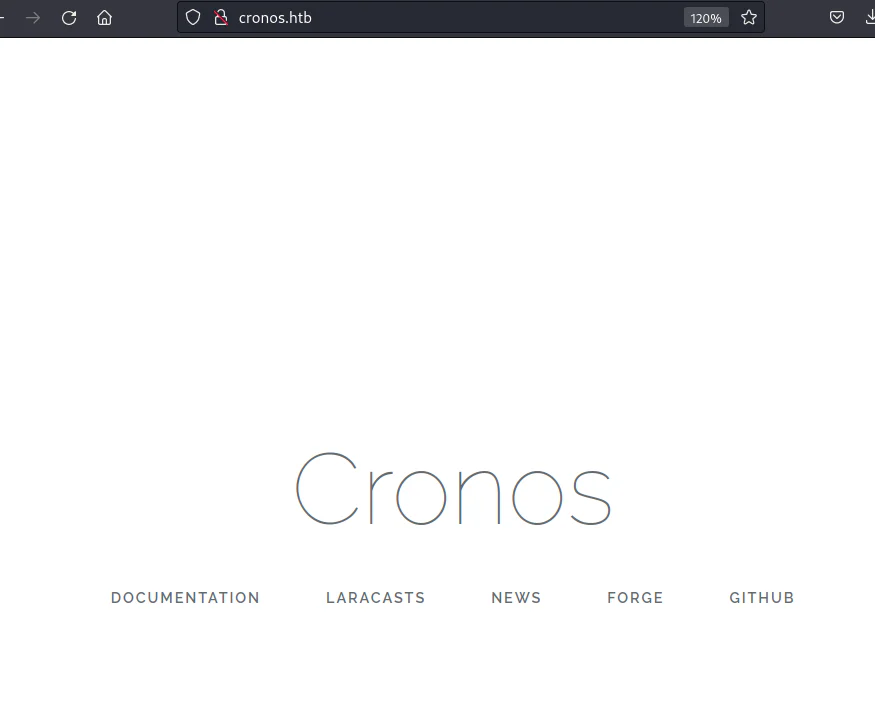Open the tracking protection shield icon
This screenshot has width=875, height=720.
pyautogui.click(x=193, y=17)
